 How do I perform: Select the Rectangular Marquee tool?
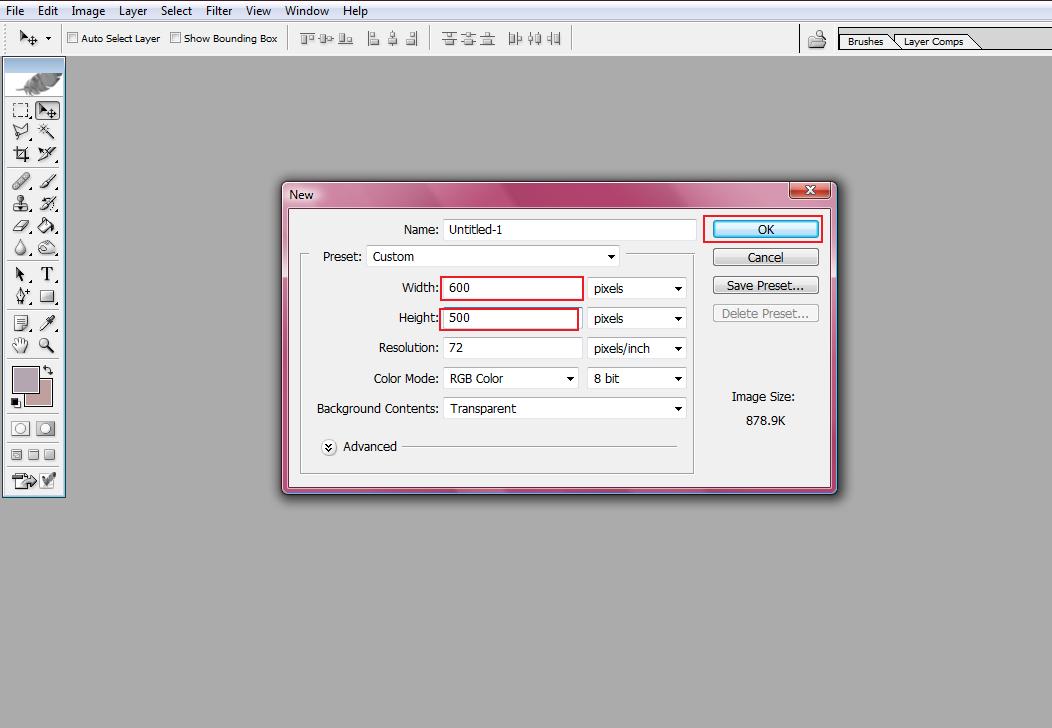[x=21, y=111]
